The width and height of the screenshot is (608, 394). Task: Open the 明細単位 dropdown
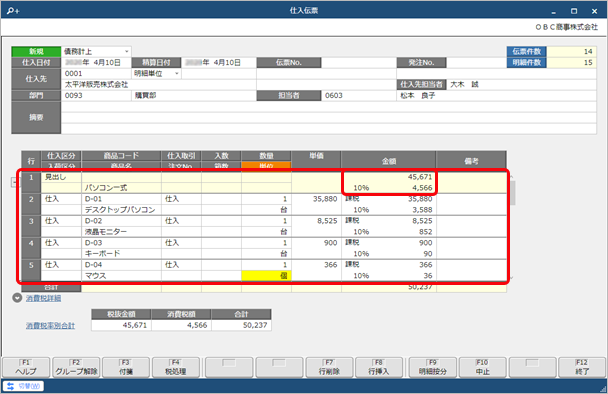point(177,73)
